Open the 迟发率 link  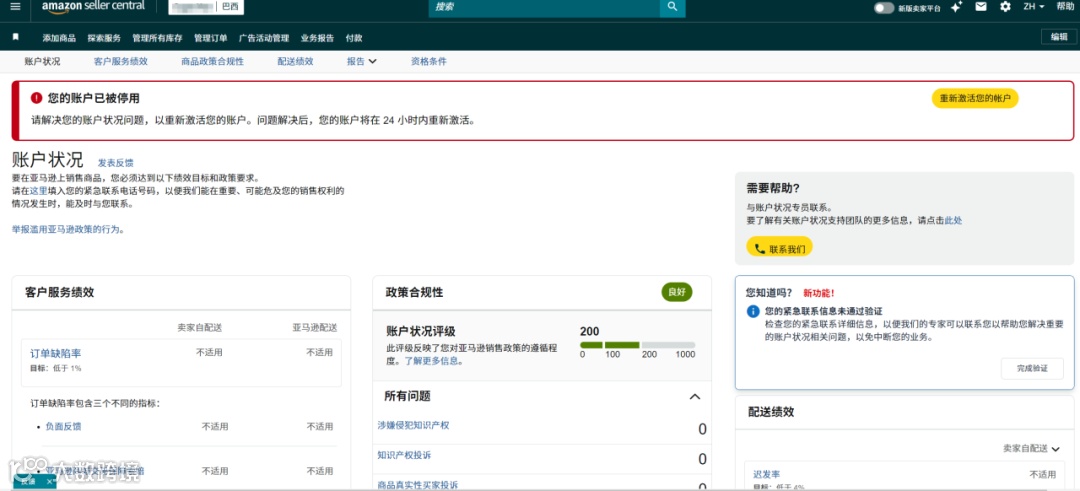[x=766, y=474]
